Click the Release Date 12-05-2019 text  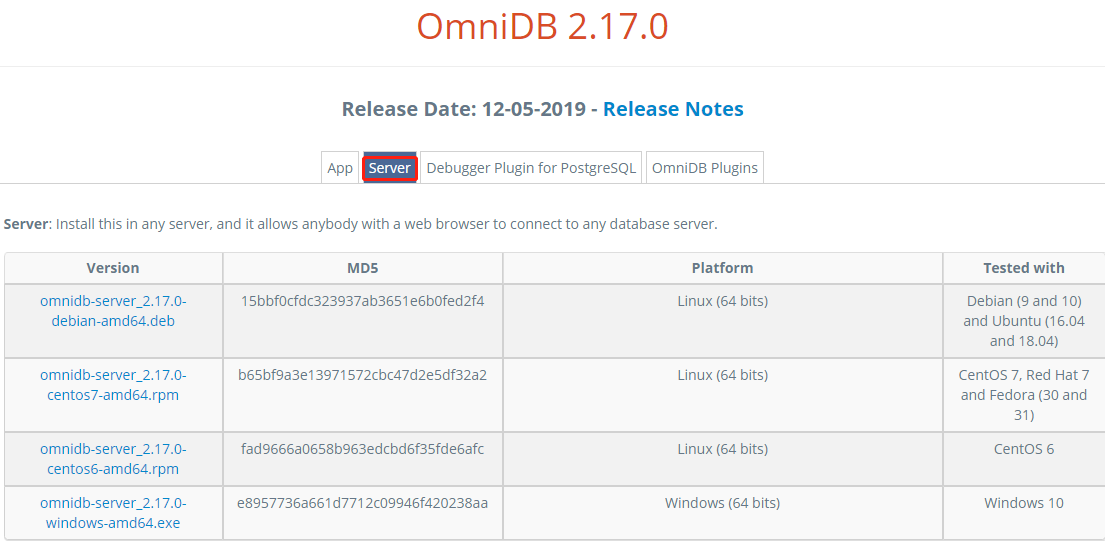tap(464, 109)
